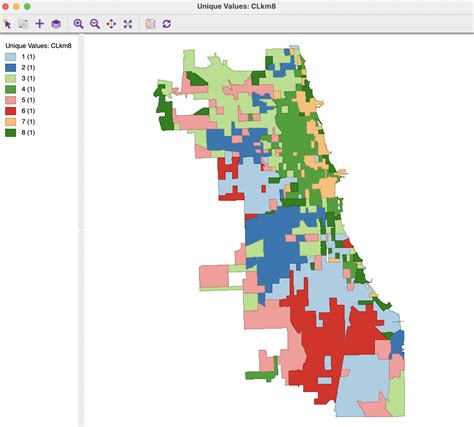Image resolution: width=474 pixels, height=427 pixels.
Task: Click the legend panel divider handle
Action: pos(81,231)
